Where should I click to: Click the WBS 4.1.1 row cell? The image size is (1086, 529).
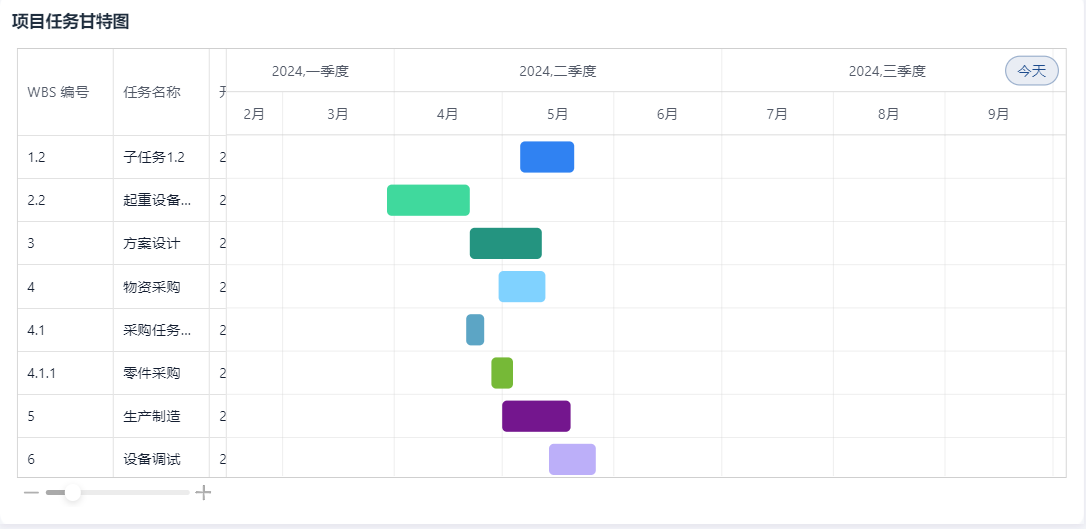tap(42, 373)
